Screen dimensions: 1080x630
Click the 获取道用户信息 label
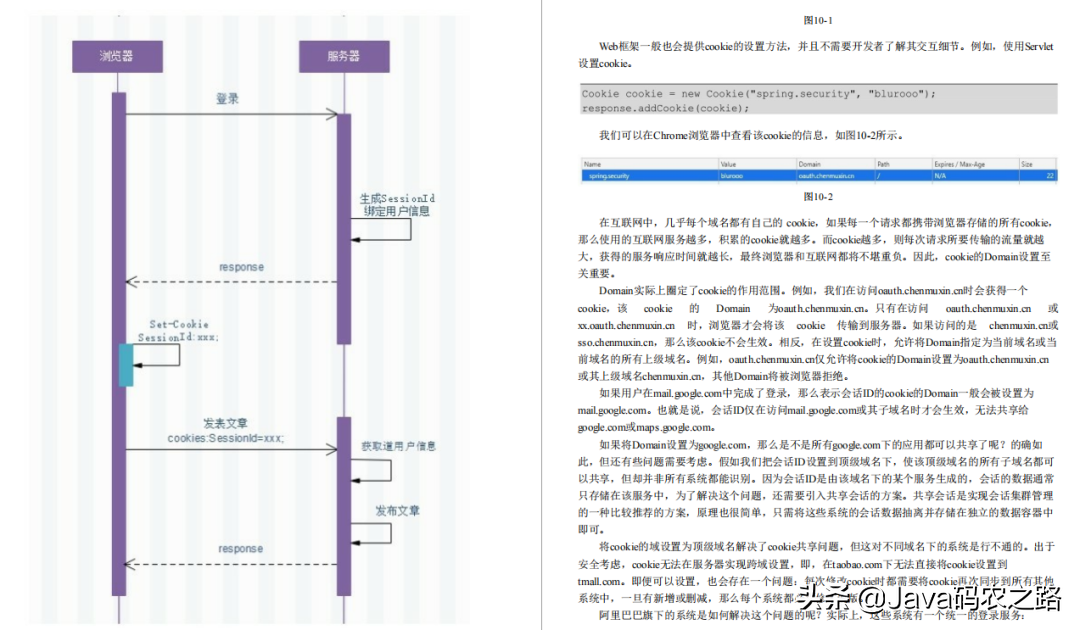[398, 446]
